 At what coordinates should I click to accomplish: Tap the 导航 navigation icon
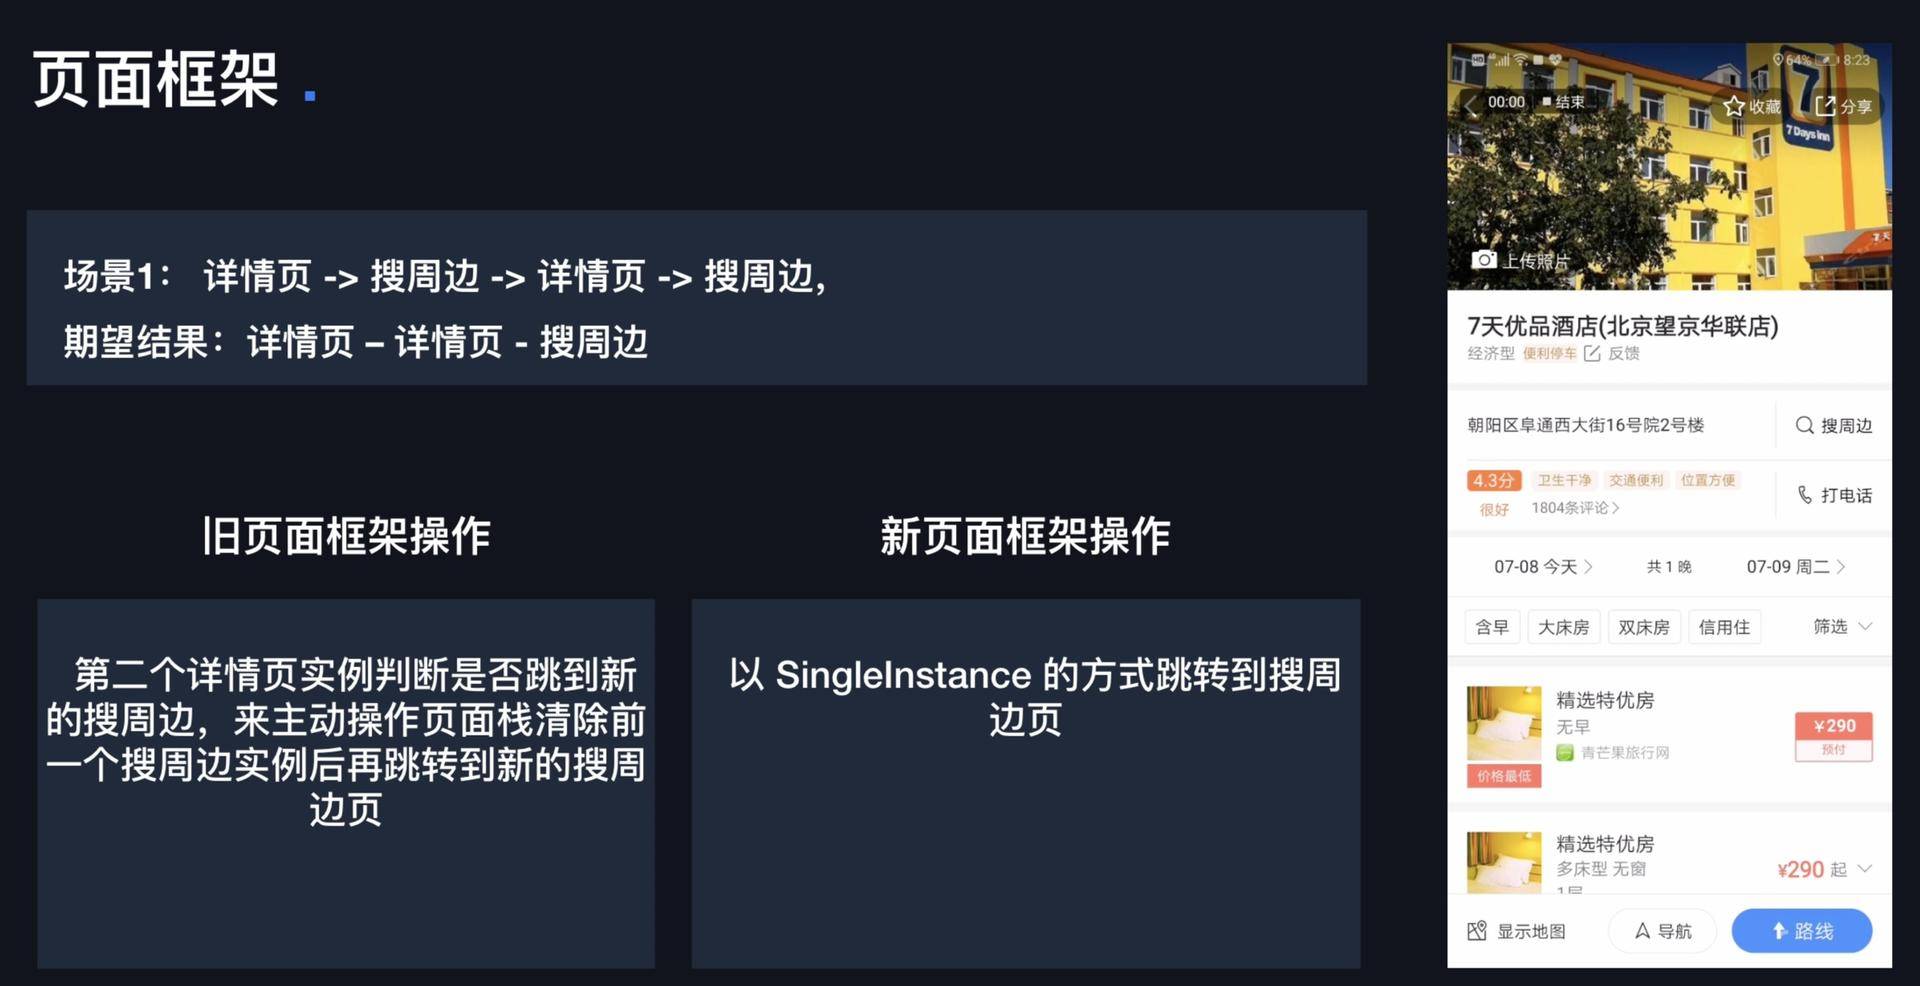coord(1641,930)
